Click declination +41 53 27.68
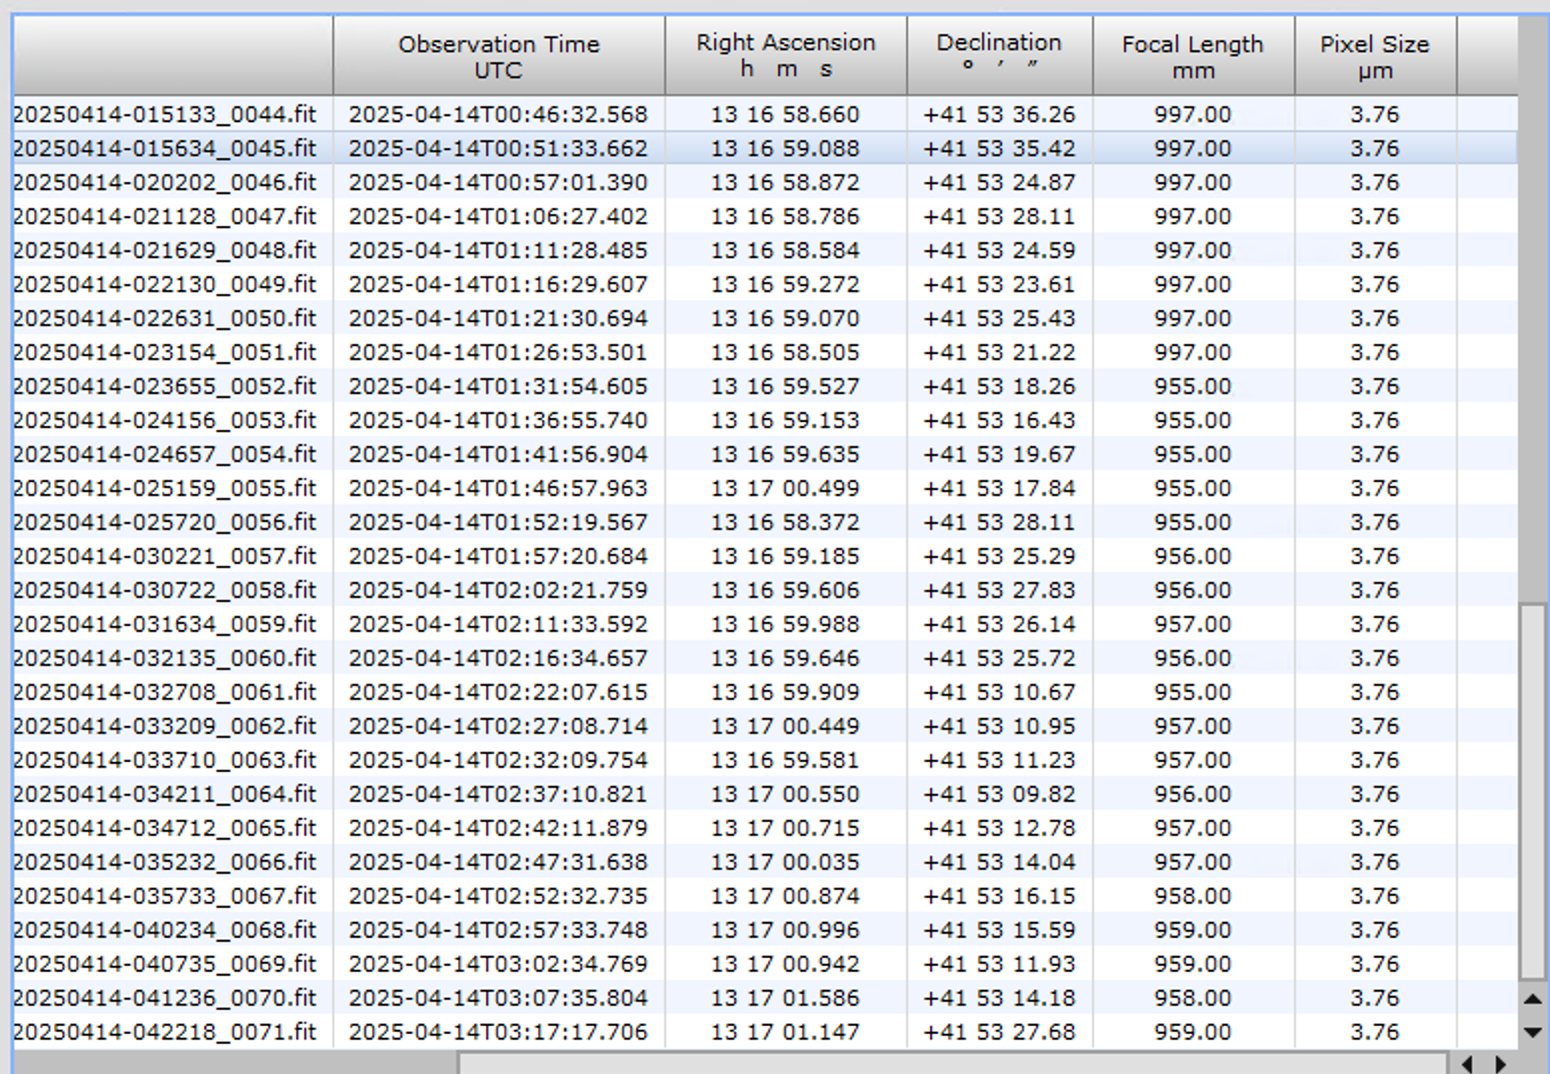Image resolution: width=1550 pixels, height=1074 pixels. [999, 1032]
